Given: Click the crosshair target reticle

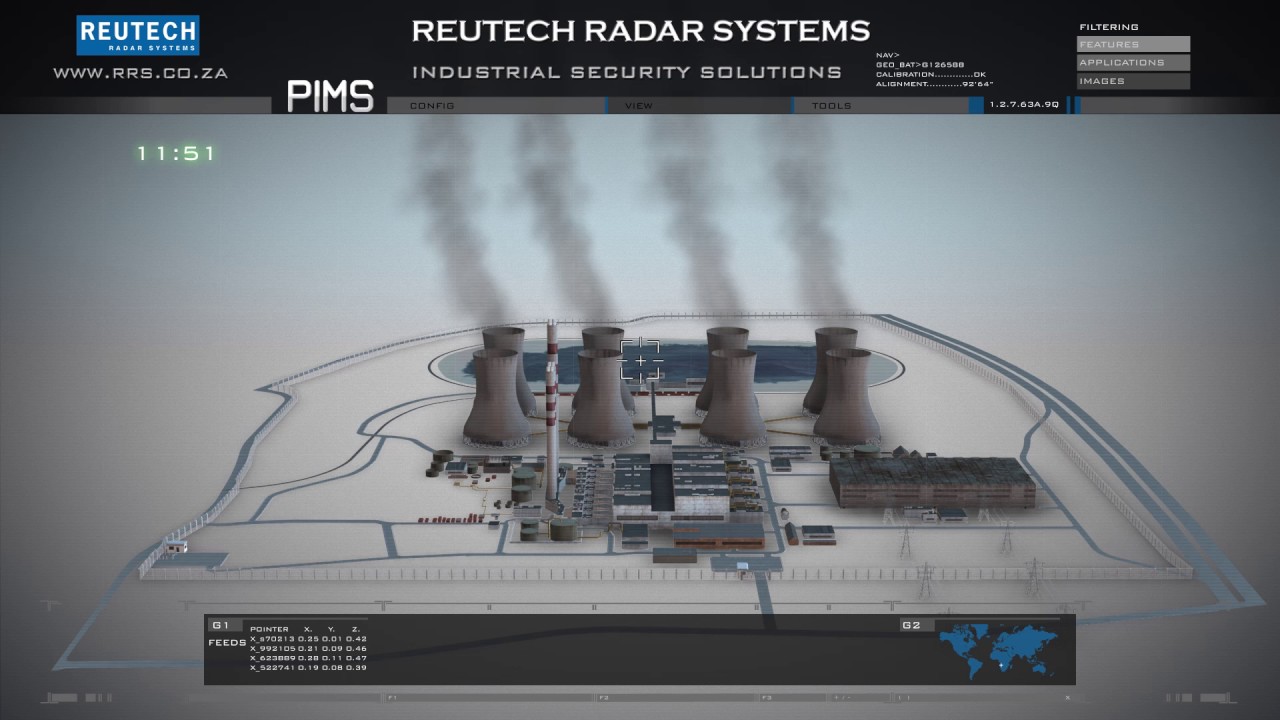Looking at the screenshot, I should (x=641, y=360).
